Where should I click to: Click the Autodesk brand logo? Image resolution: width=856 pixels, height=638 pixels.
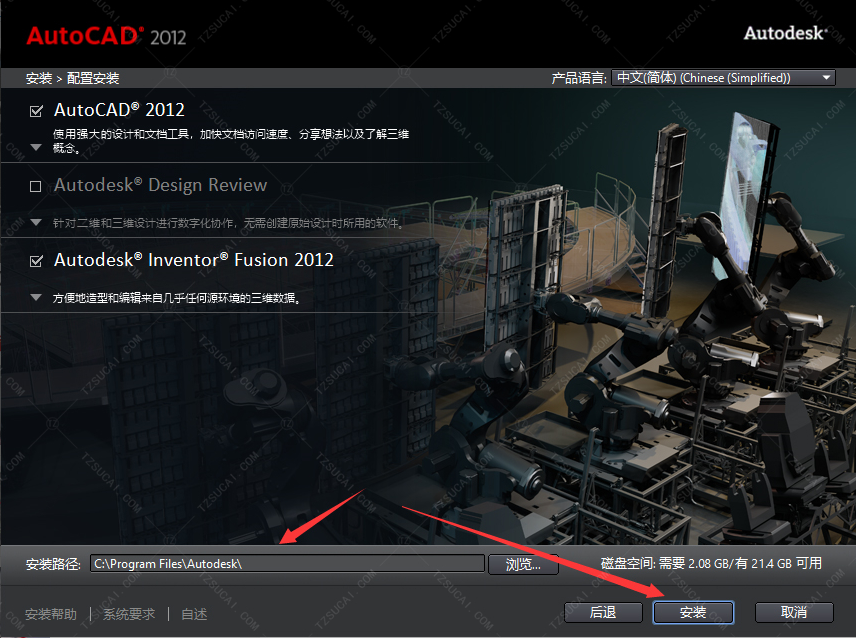[x=784, y=33]
